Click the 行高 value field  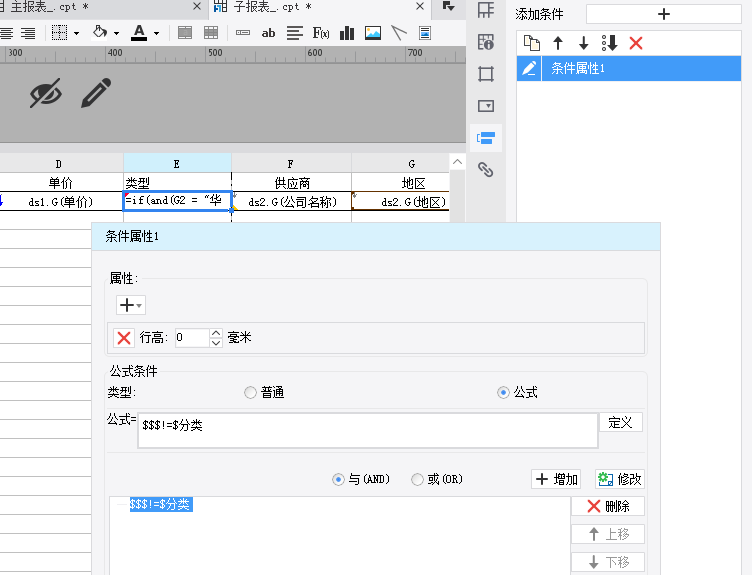tap(192, 338)
